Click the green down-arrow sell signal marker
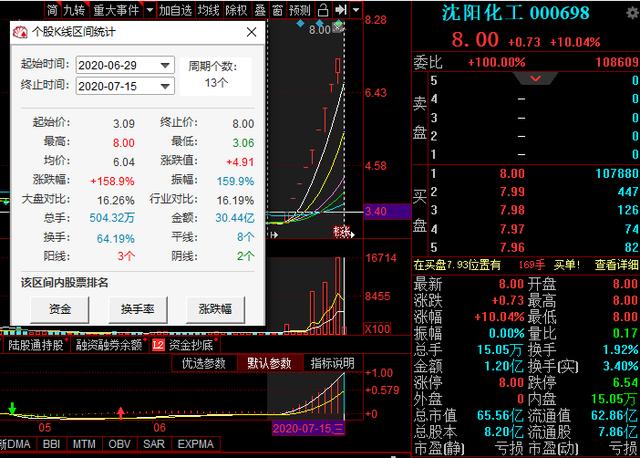The height and width of the screenshot is (458, 640). tap(12, 408)
